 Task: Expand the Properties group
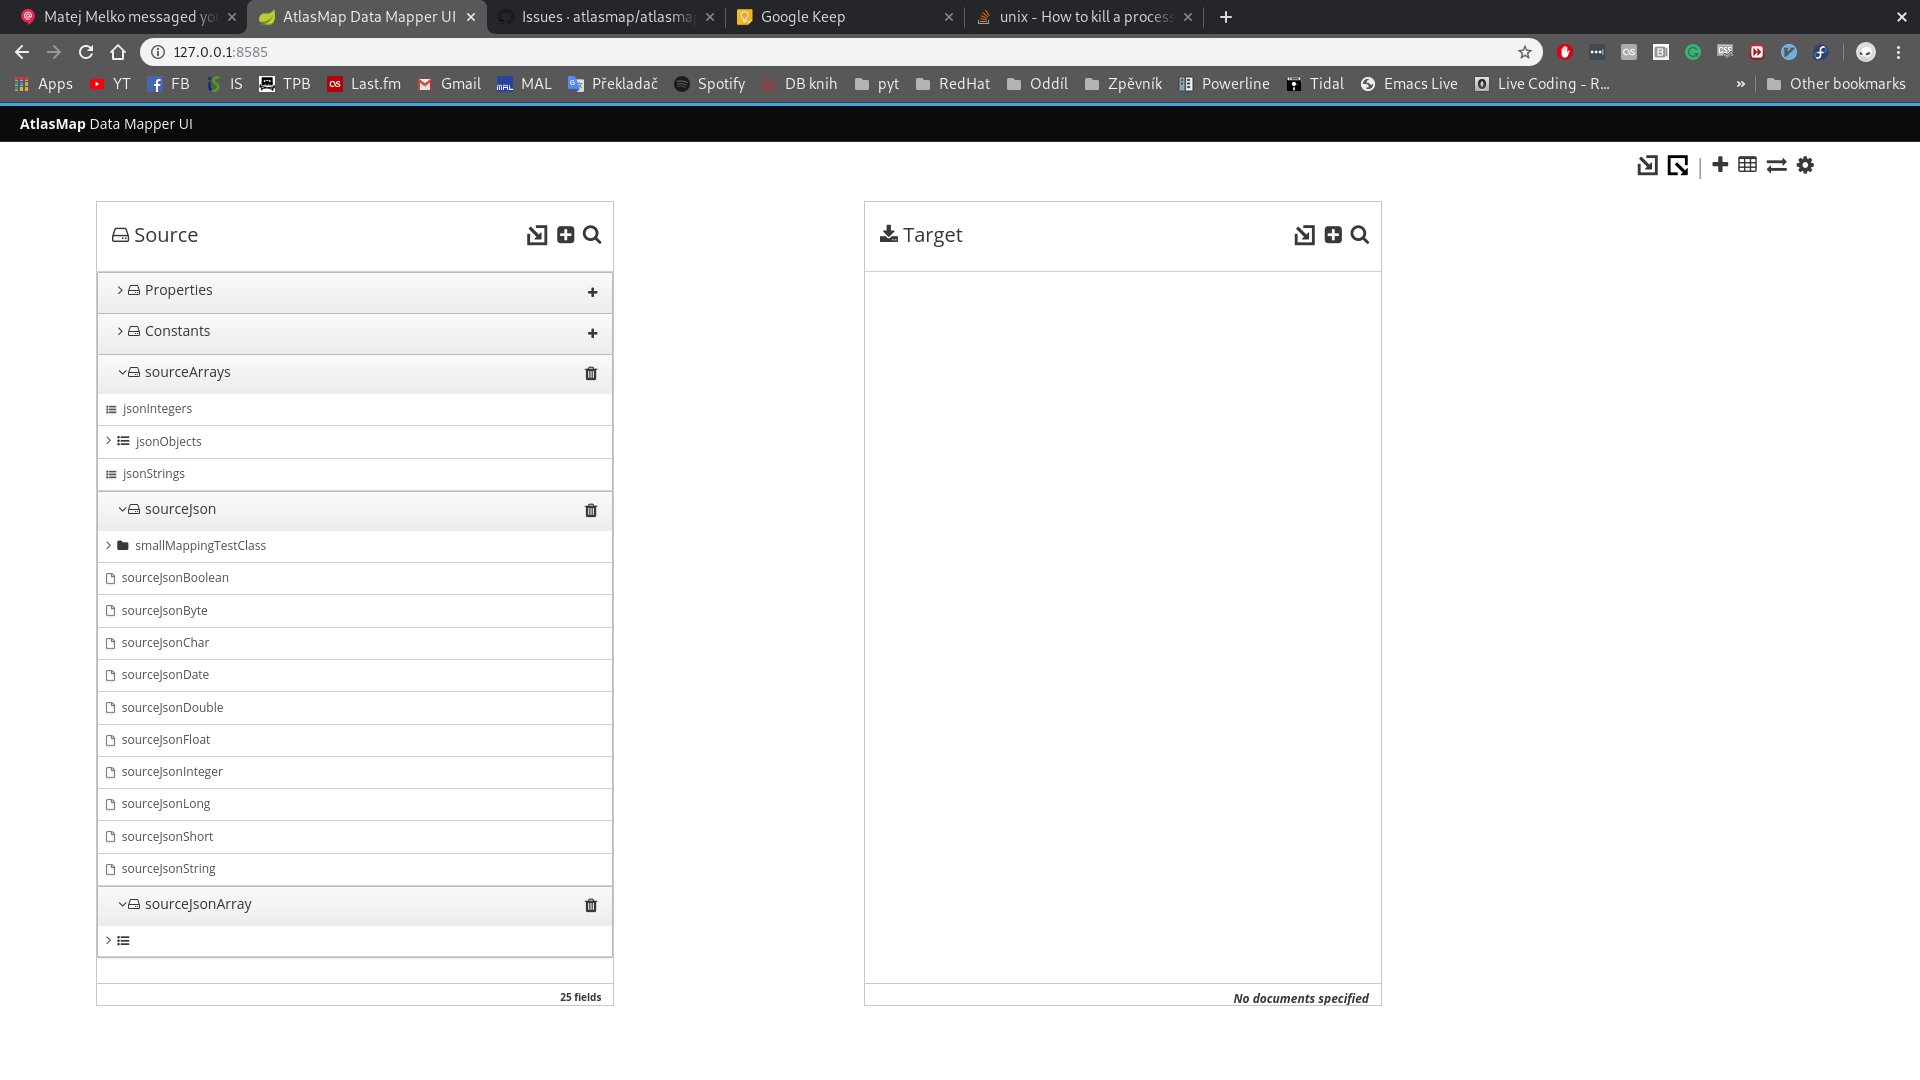pyautogui.click(x=119, y=290)
